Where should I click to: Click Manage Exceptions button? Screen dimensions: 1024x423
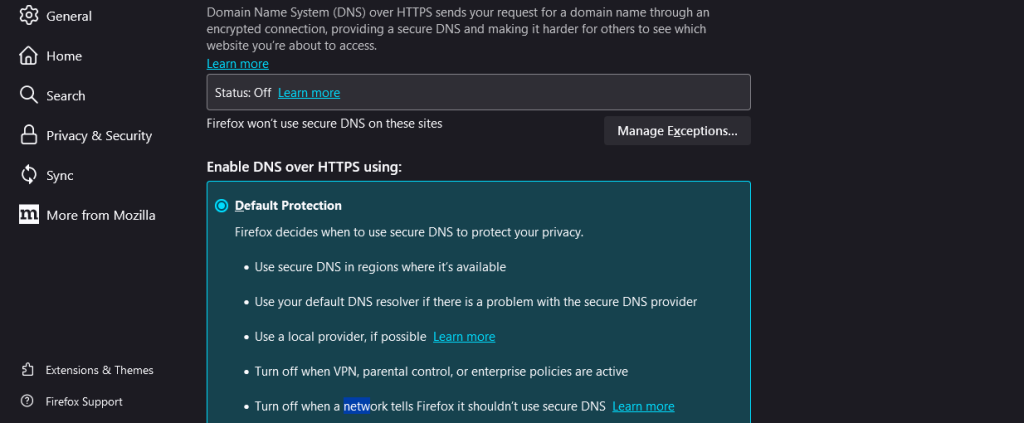click(x=677, y=131)
